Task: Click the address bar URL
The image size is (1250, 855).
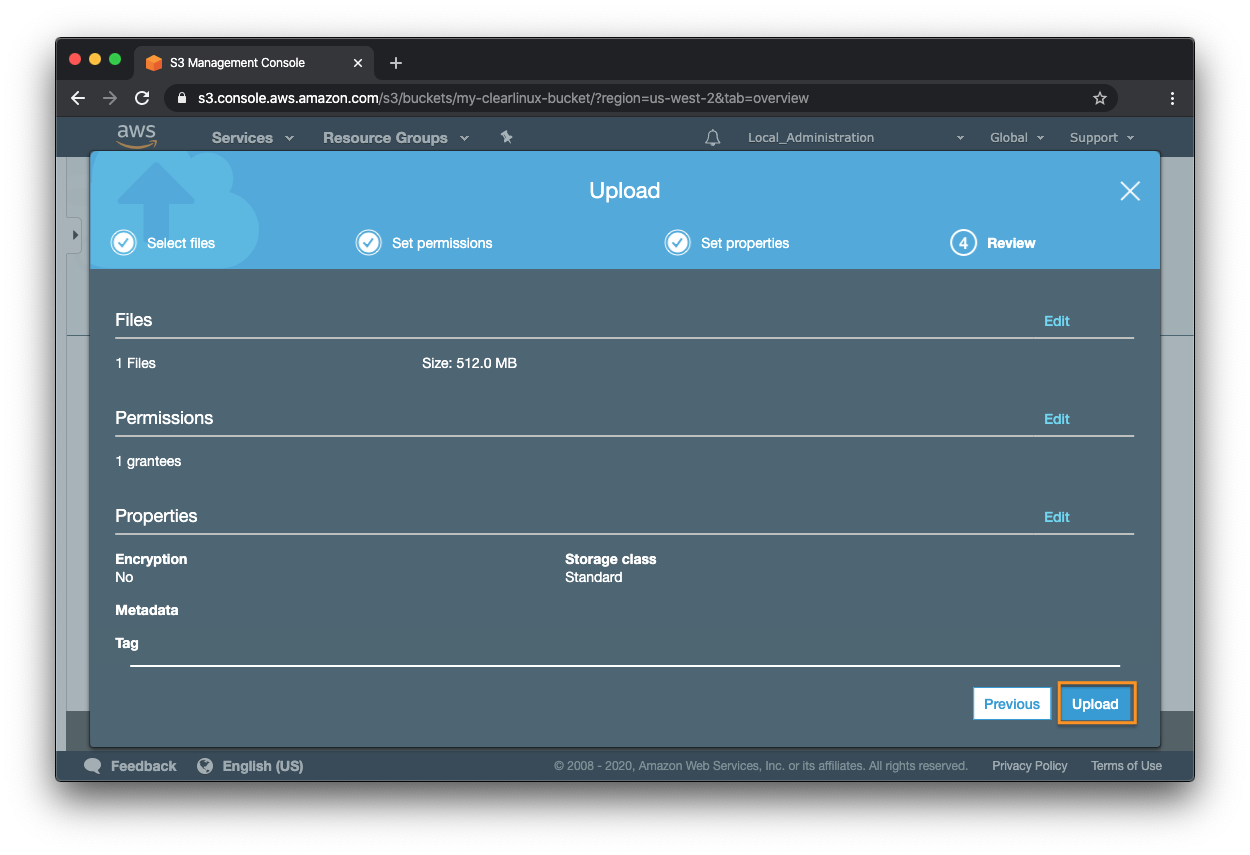Action: point(503,98)
